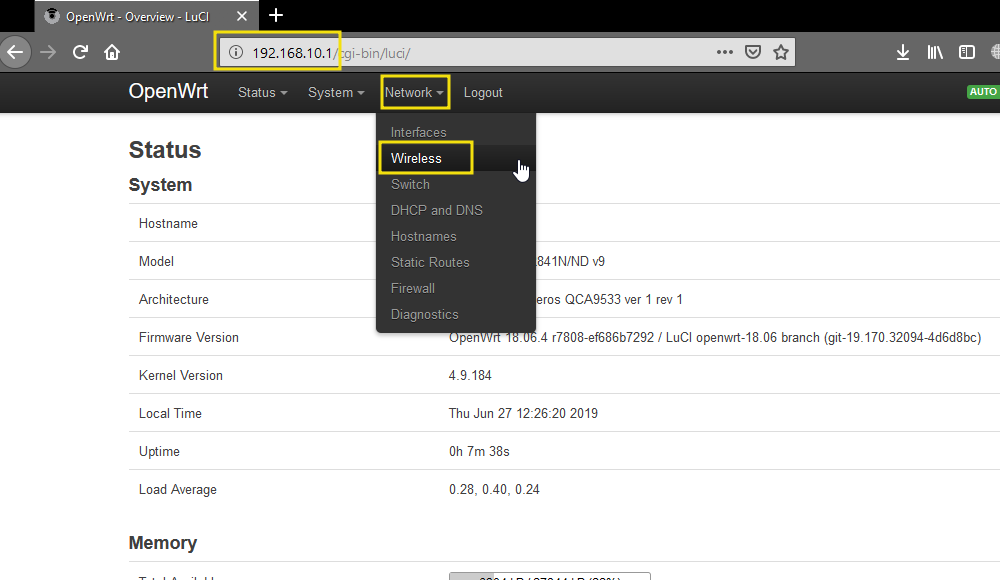Click the Memory section heading
Image resolution: width=1000 pixels, height=580 pixels.
pos(163,542)
